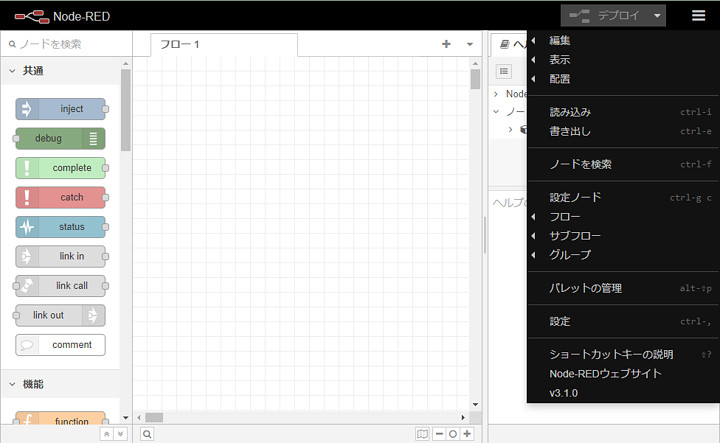
Task: Expand the package tree sub-item
Action: point(510,129)
